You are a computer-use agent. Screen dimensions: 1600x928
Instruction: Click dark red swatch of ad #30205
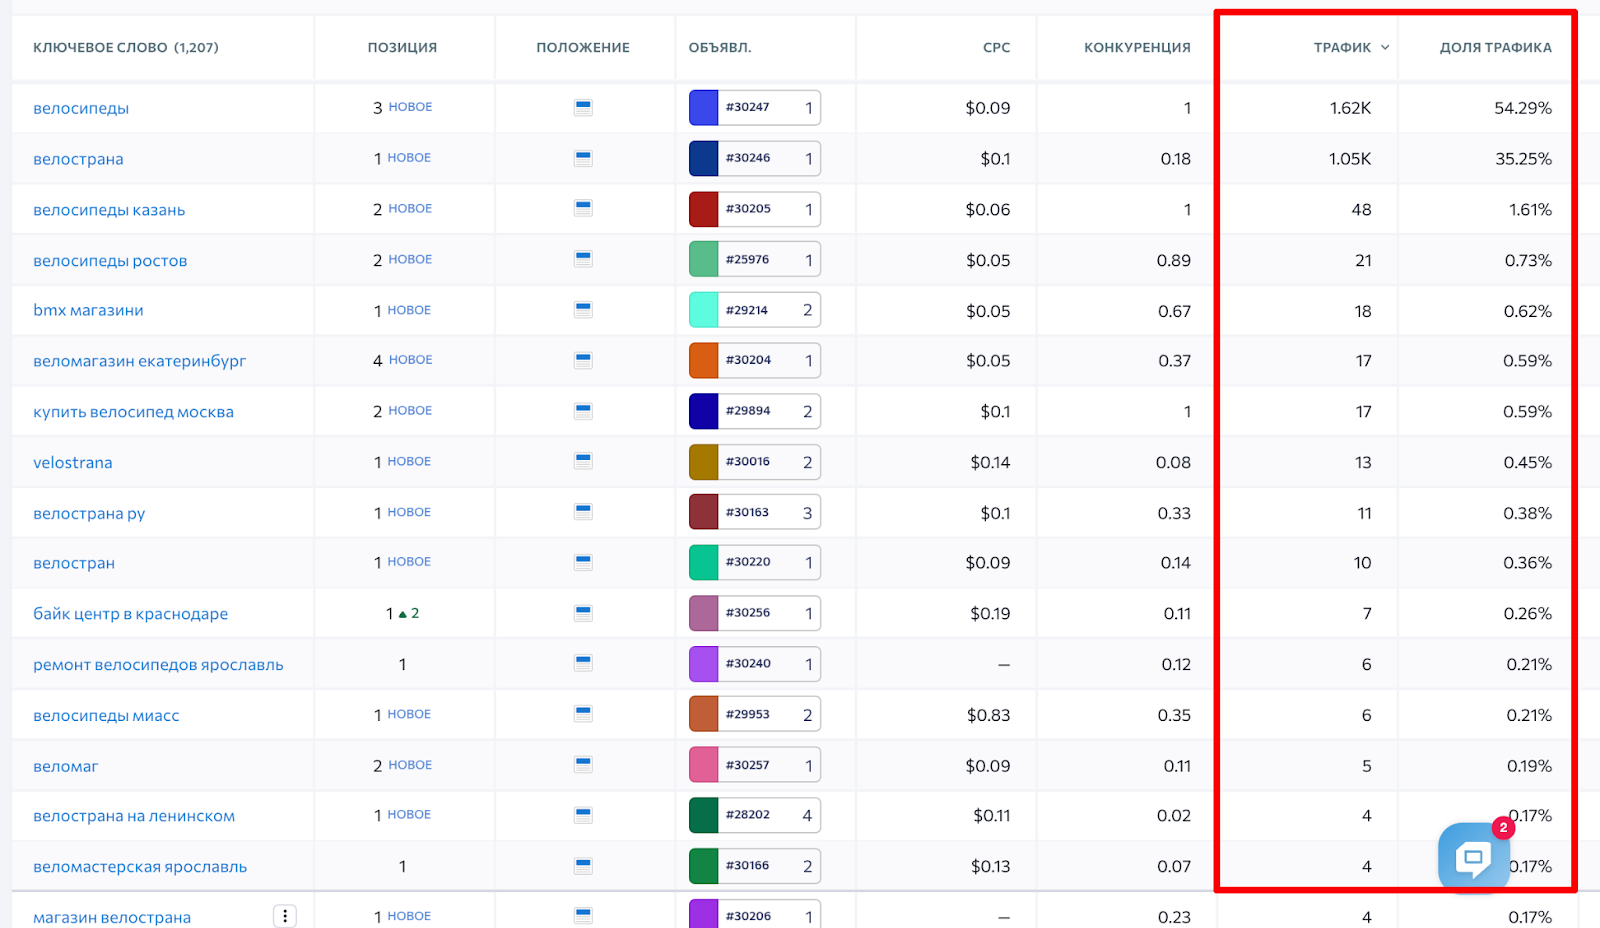tap(704, 209)
